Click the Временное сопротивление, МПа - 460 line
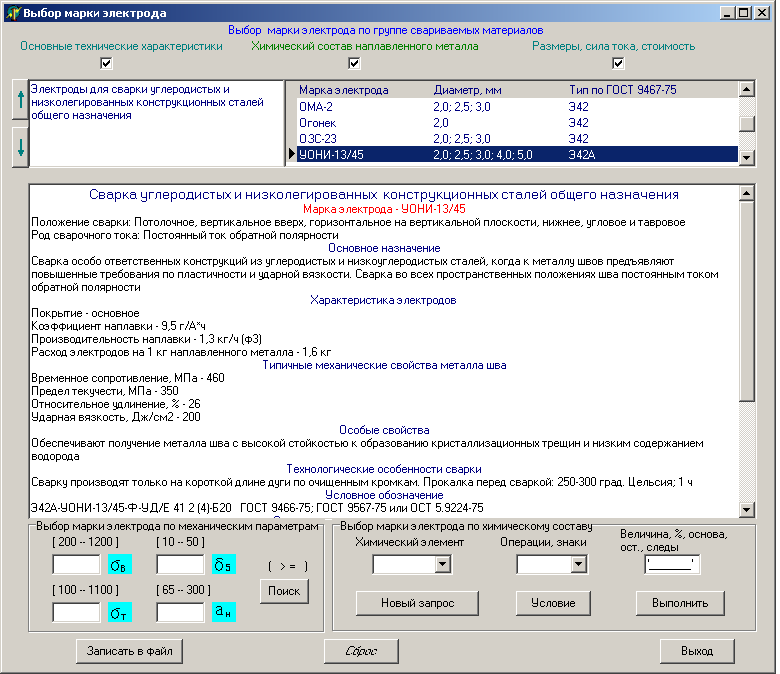Viewport: 780px width, 674px height. pyautogui.click(x=128, y=378)
